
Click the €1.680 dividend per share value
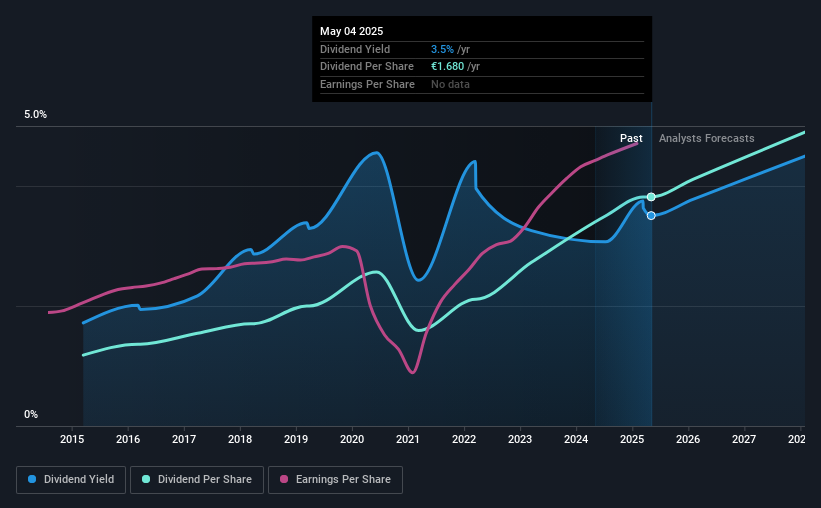447,67
